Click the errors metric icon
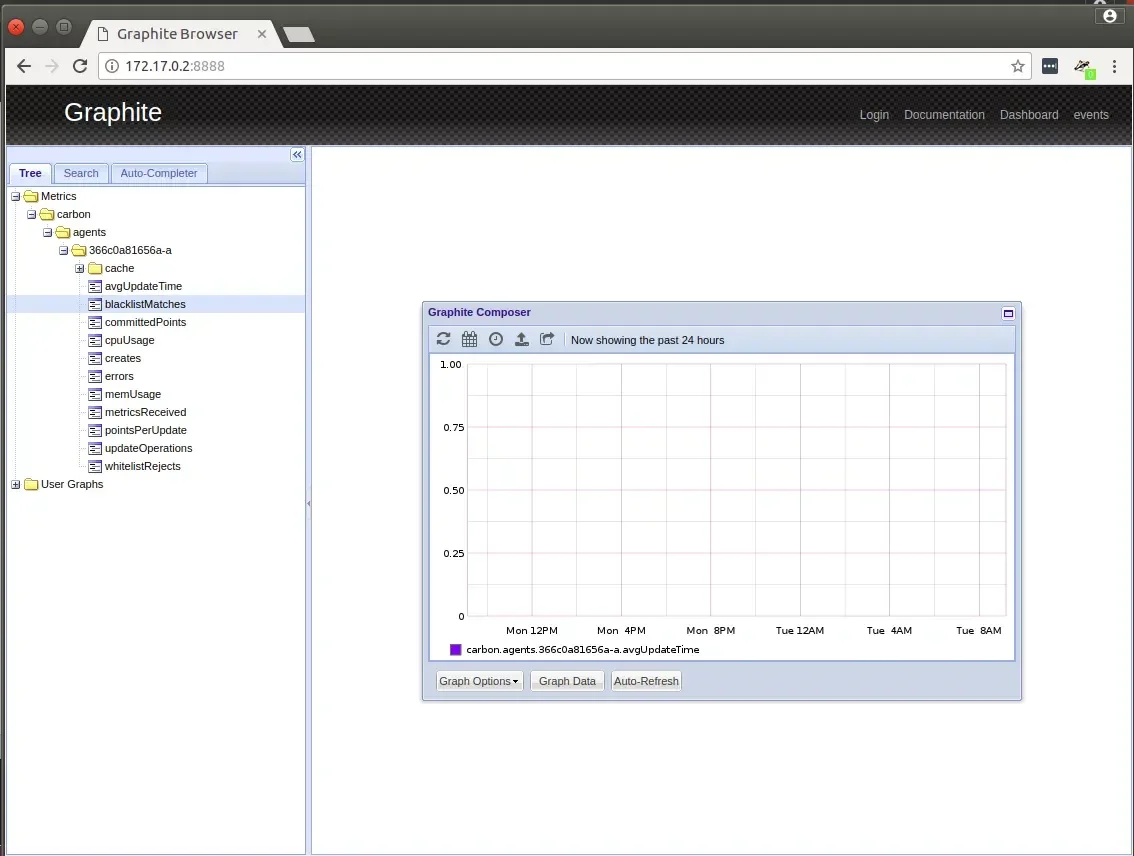 click(x=95, y=377)
